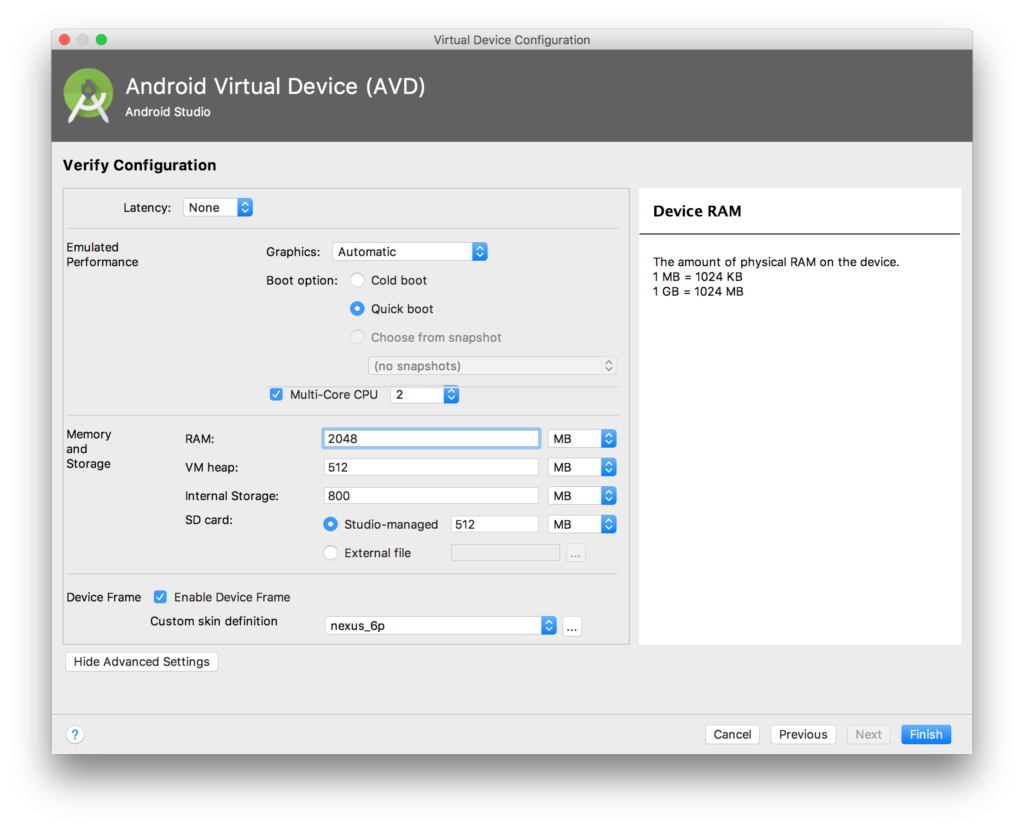Open Custom skin definition dropdown
The image size is (1024, 828).
[x=441, y=626]
